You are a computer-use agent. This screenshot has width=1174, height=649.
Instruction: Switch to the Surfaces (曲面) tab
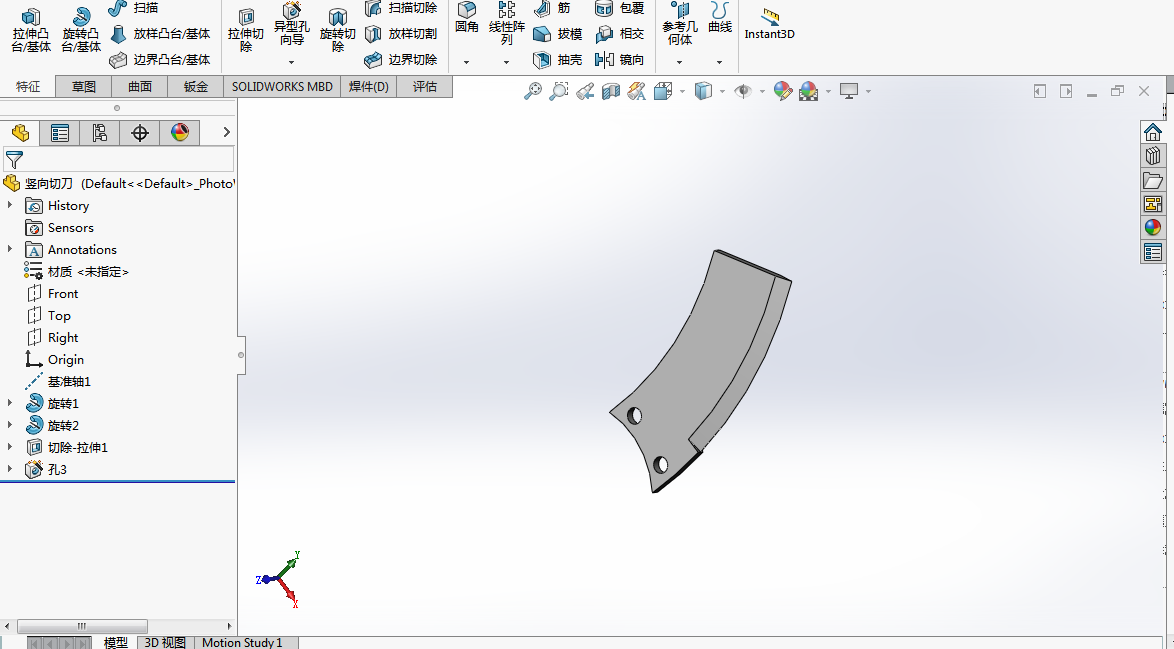[x=139, y=87]
